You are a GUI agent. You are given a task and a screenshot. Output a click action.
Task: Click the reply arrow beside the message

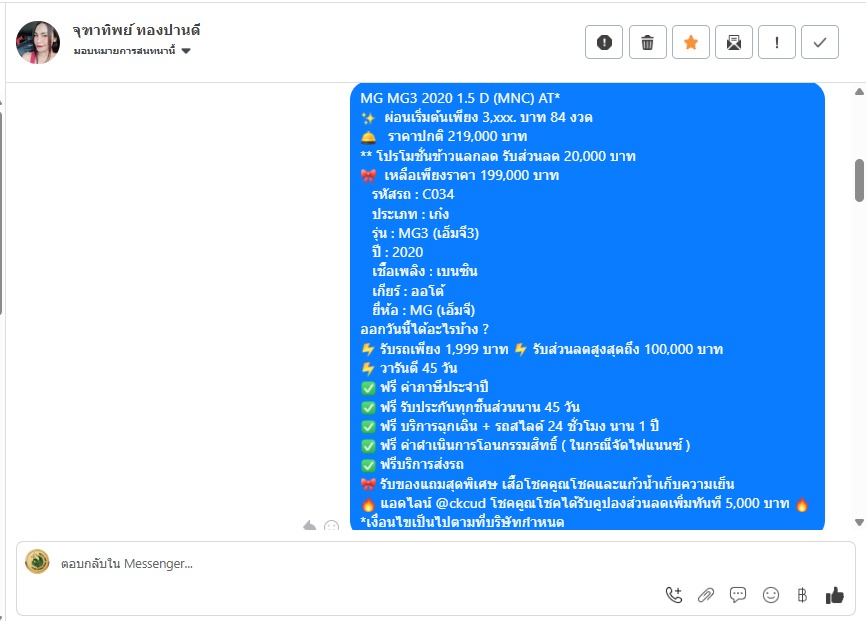click(x=309, y=525)
